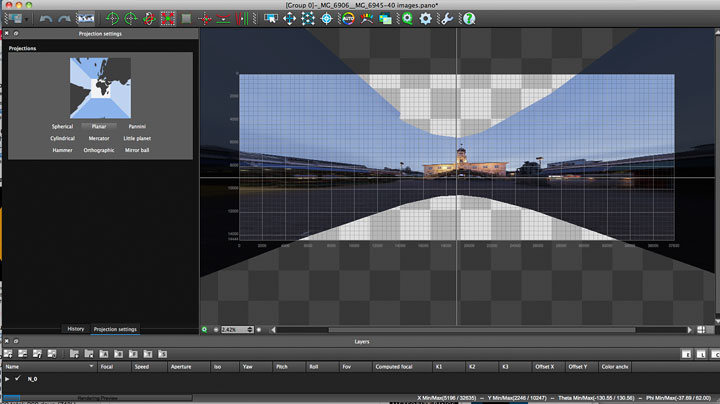The height and width of the screenshot is (404, 720).
Task: Click the redo arrow in the toolbar
Action: click(64, 19)
